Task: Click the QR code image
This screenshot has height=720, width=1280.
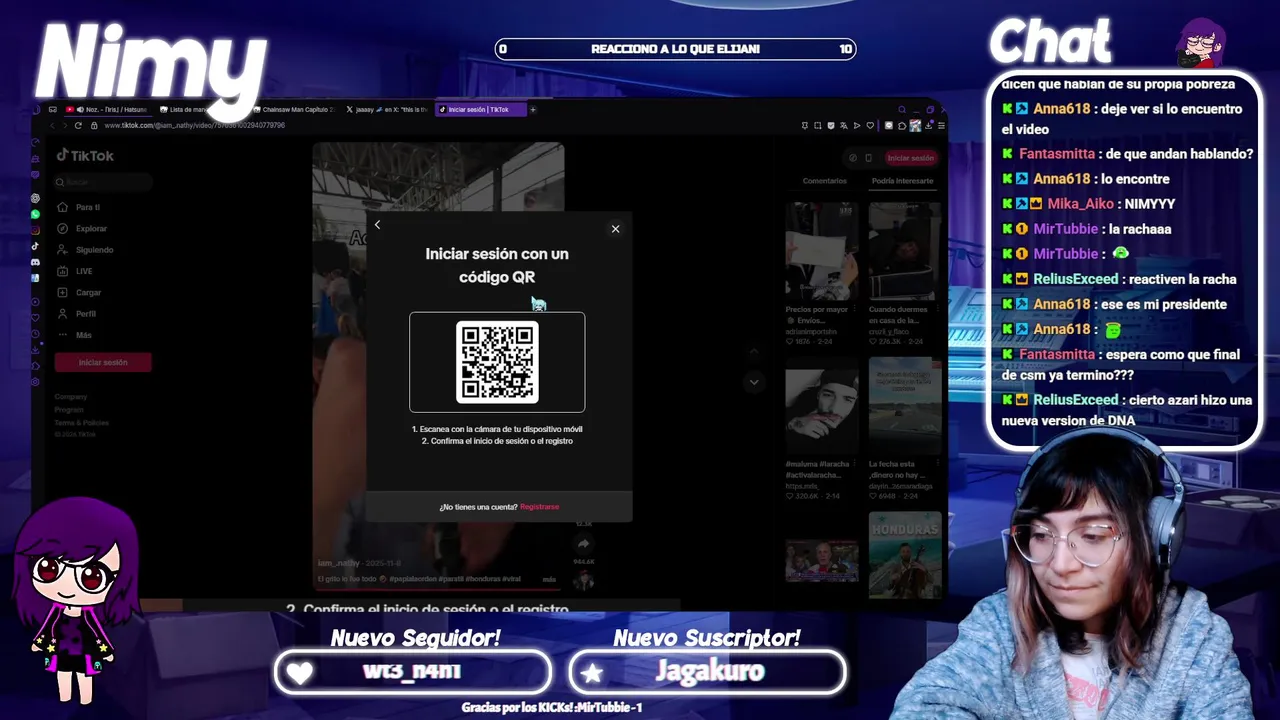Action: coord(497,362)
